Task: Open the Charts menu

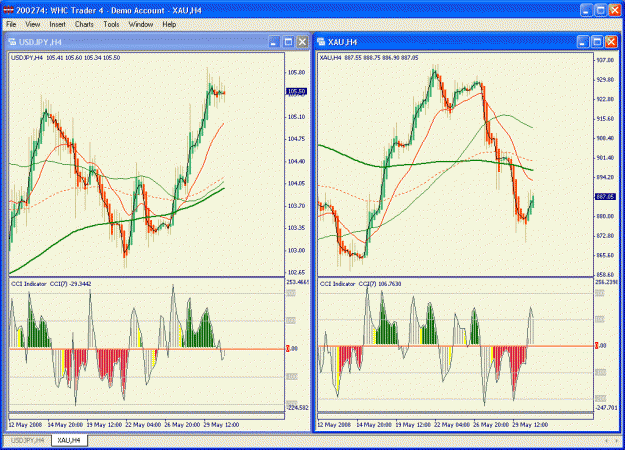Action: click(x=84, y=24)
